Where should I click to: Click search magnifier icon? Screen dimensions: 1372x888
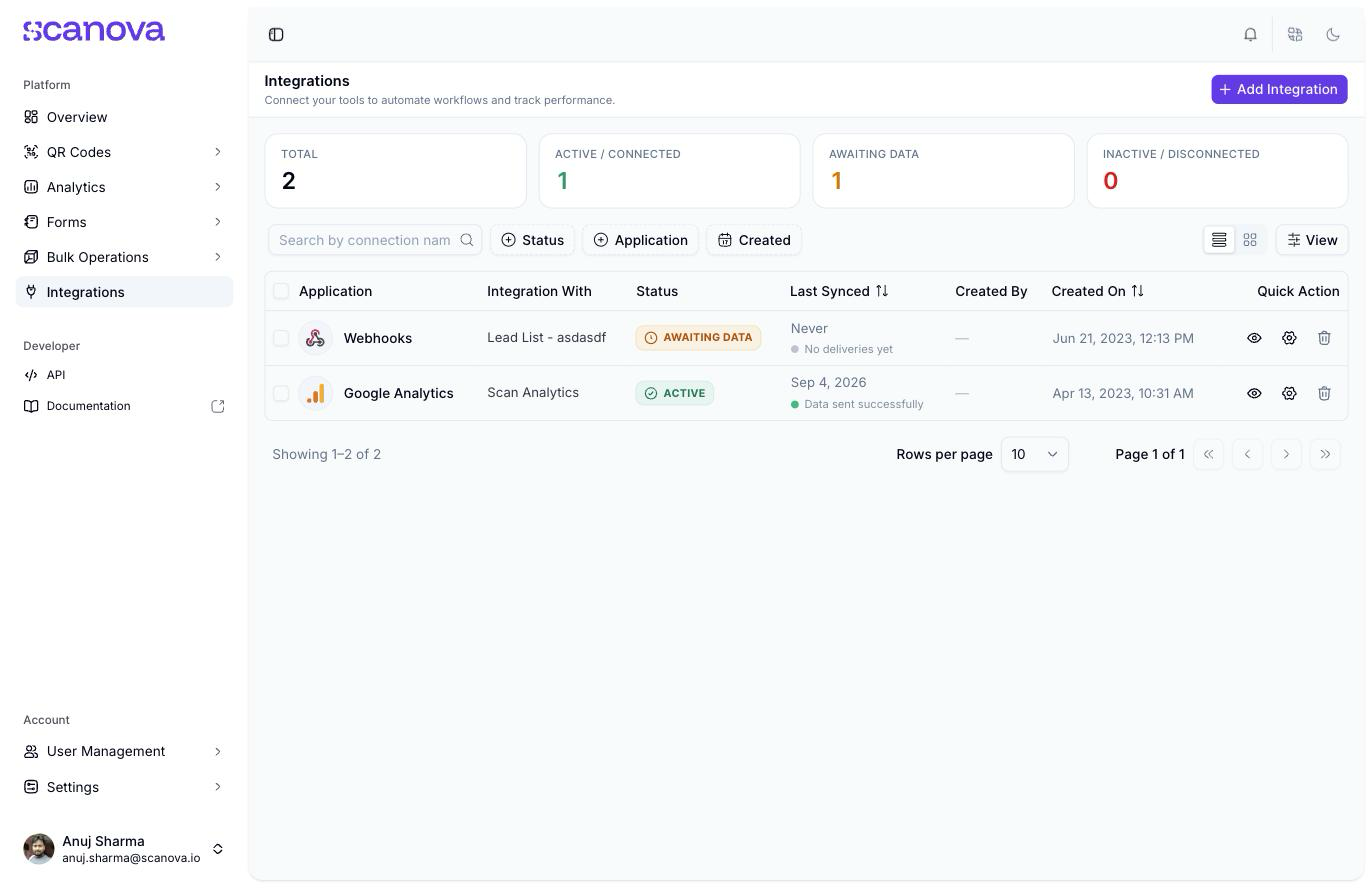pos(466,240)
